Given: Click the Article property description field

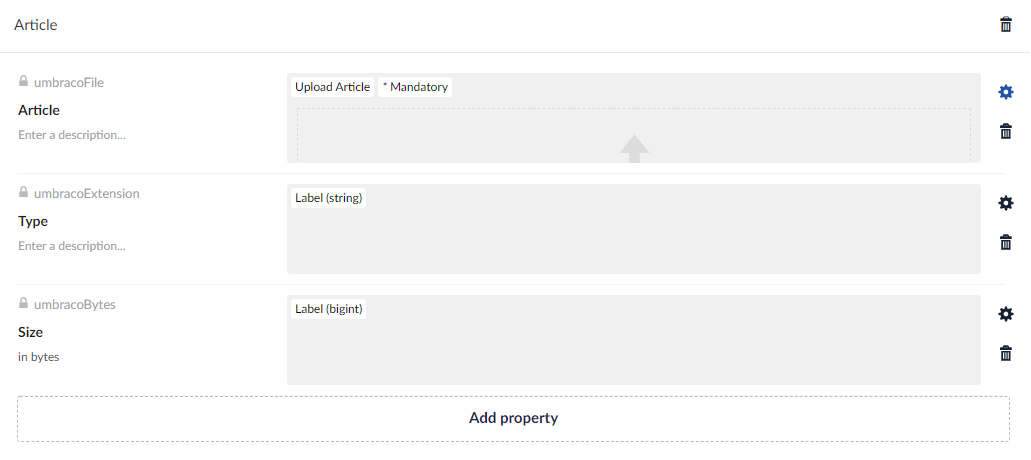Looking at the screenshot, I should 72,135.
